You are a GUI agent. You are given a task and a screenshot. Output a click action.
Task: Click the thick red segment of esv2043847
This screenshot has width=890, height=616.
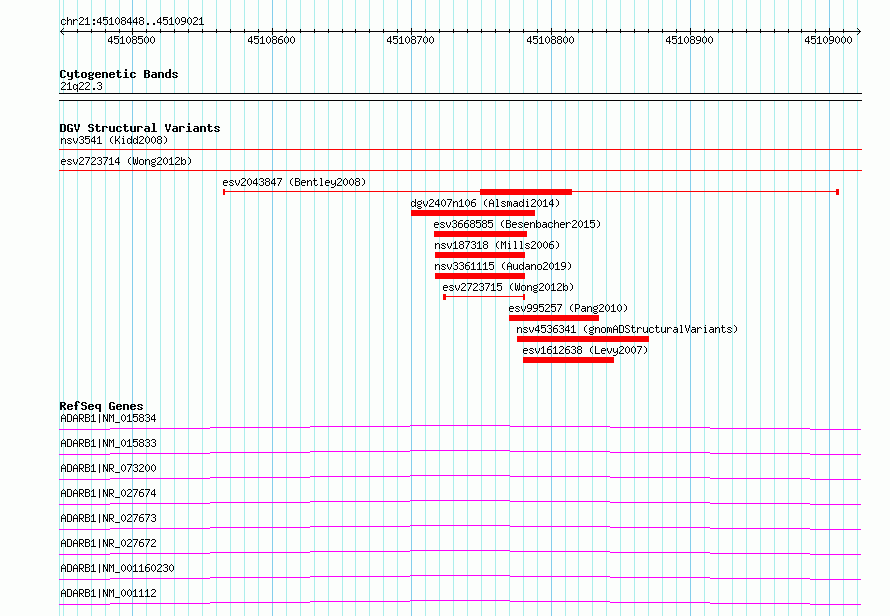[526, 192]
